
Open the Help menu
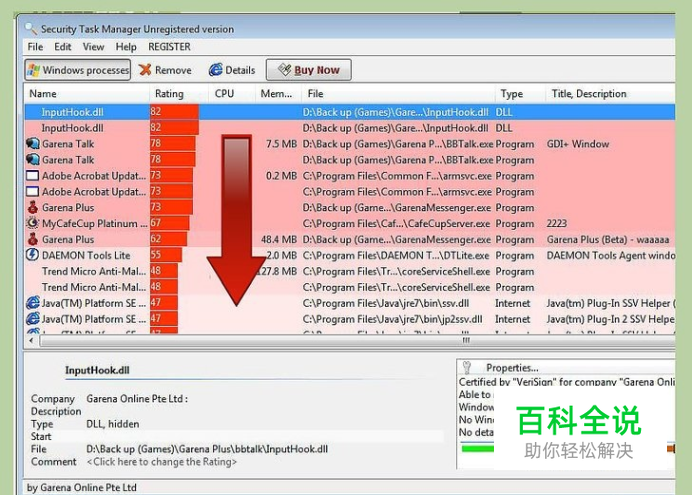coord(126,47)
